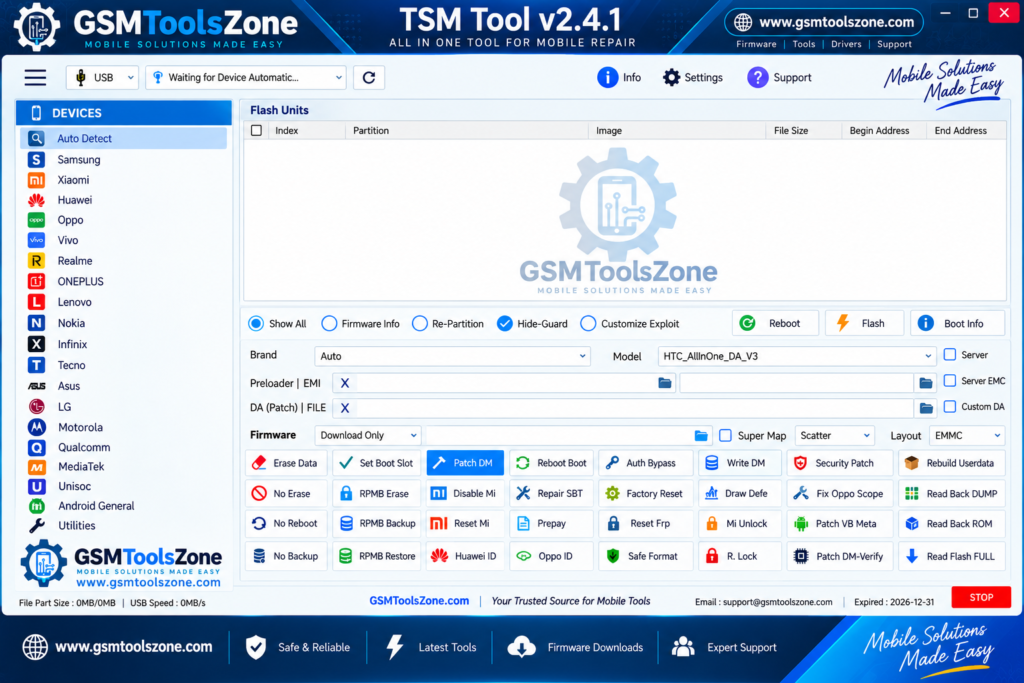Click the Patch DM button
Screen dimensions: 1024x683
(465, 463)
